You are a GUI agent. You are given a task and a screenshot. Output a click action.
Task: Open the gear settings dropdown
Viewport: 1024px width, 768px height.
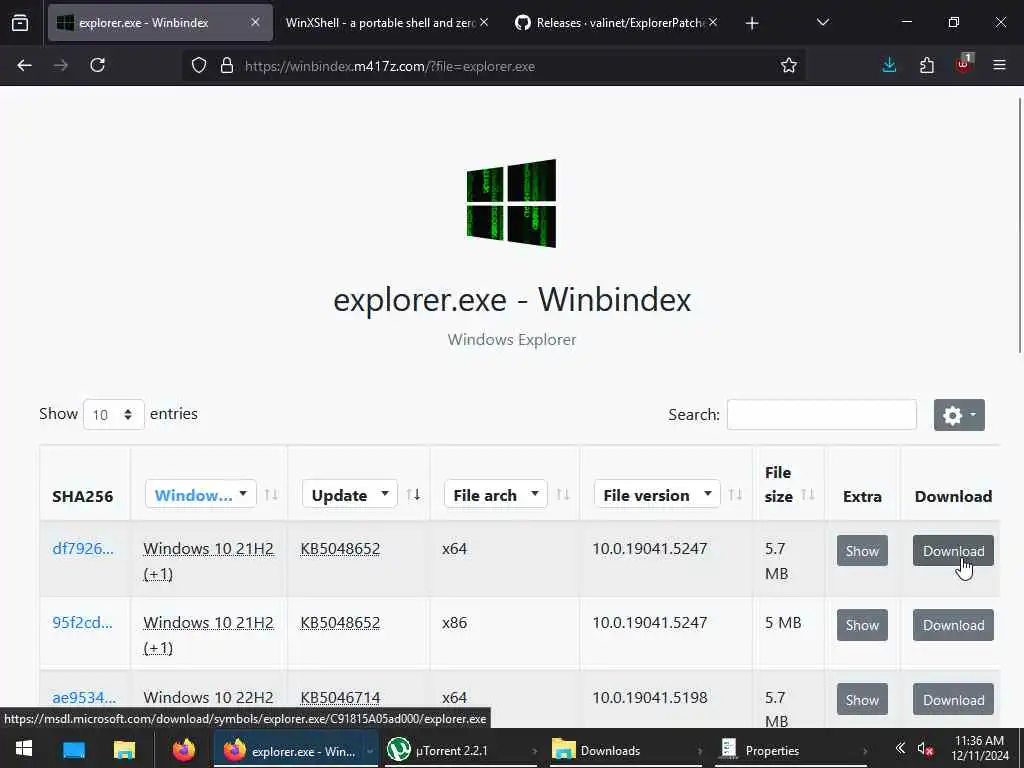pyautogui.click(x=959, y=415)
